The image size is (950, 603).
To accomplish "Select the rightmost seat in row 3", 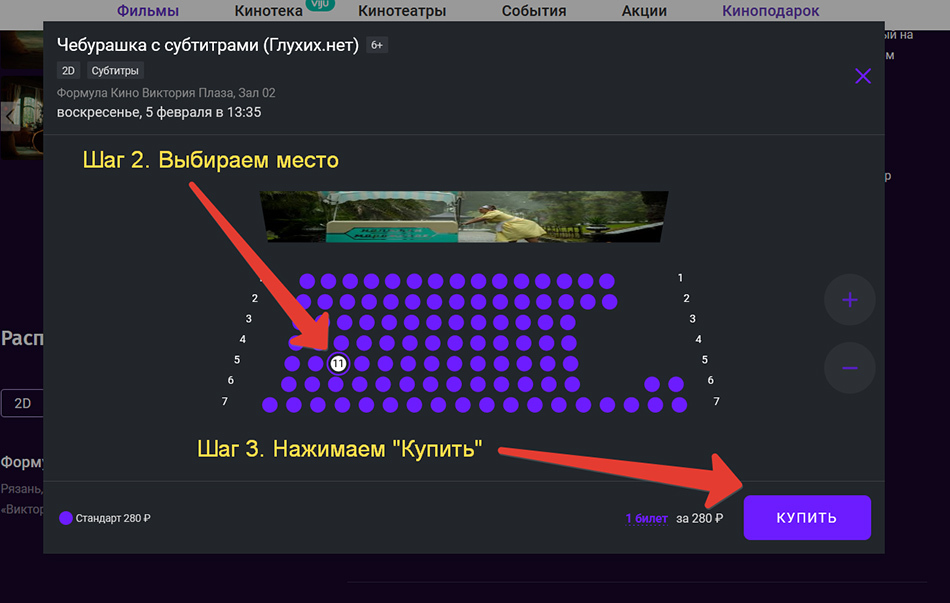I will click(568, 322).
